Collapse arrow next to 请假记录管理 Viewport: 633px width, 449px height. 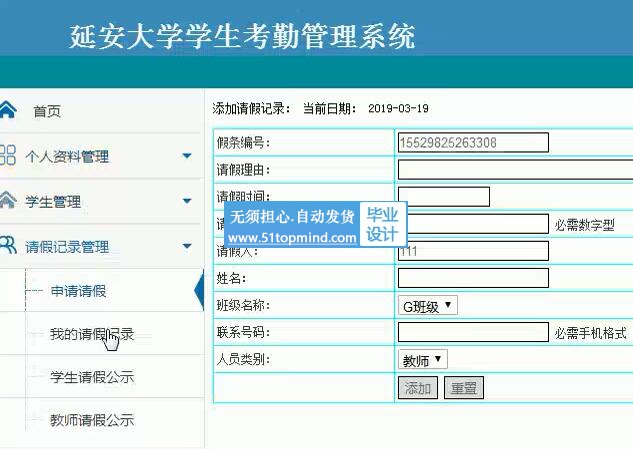point(187,246)
